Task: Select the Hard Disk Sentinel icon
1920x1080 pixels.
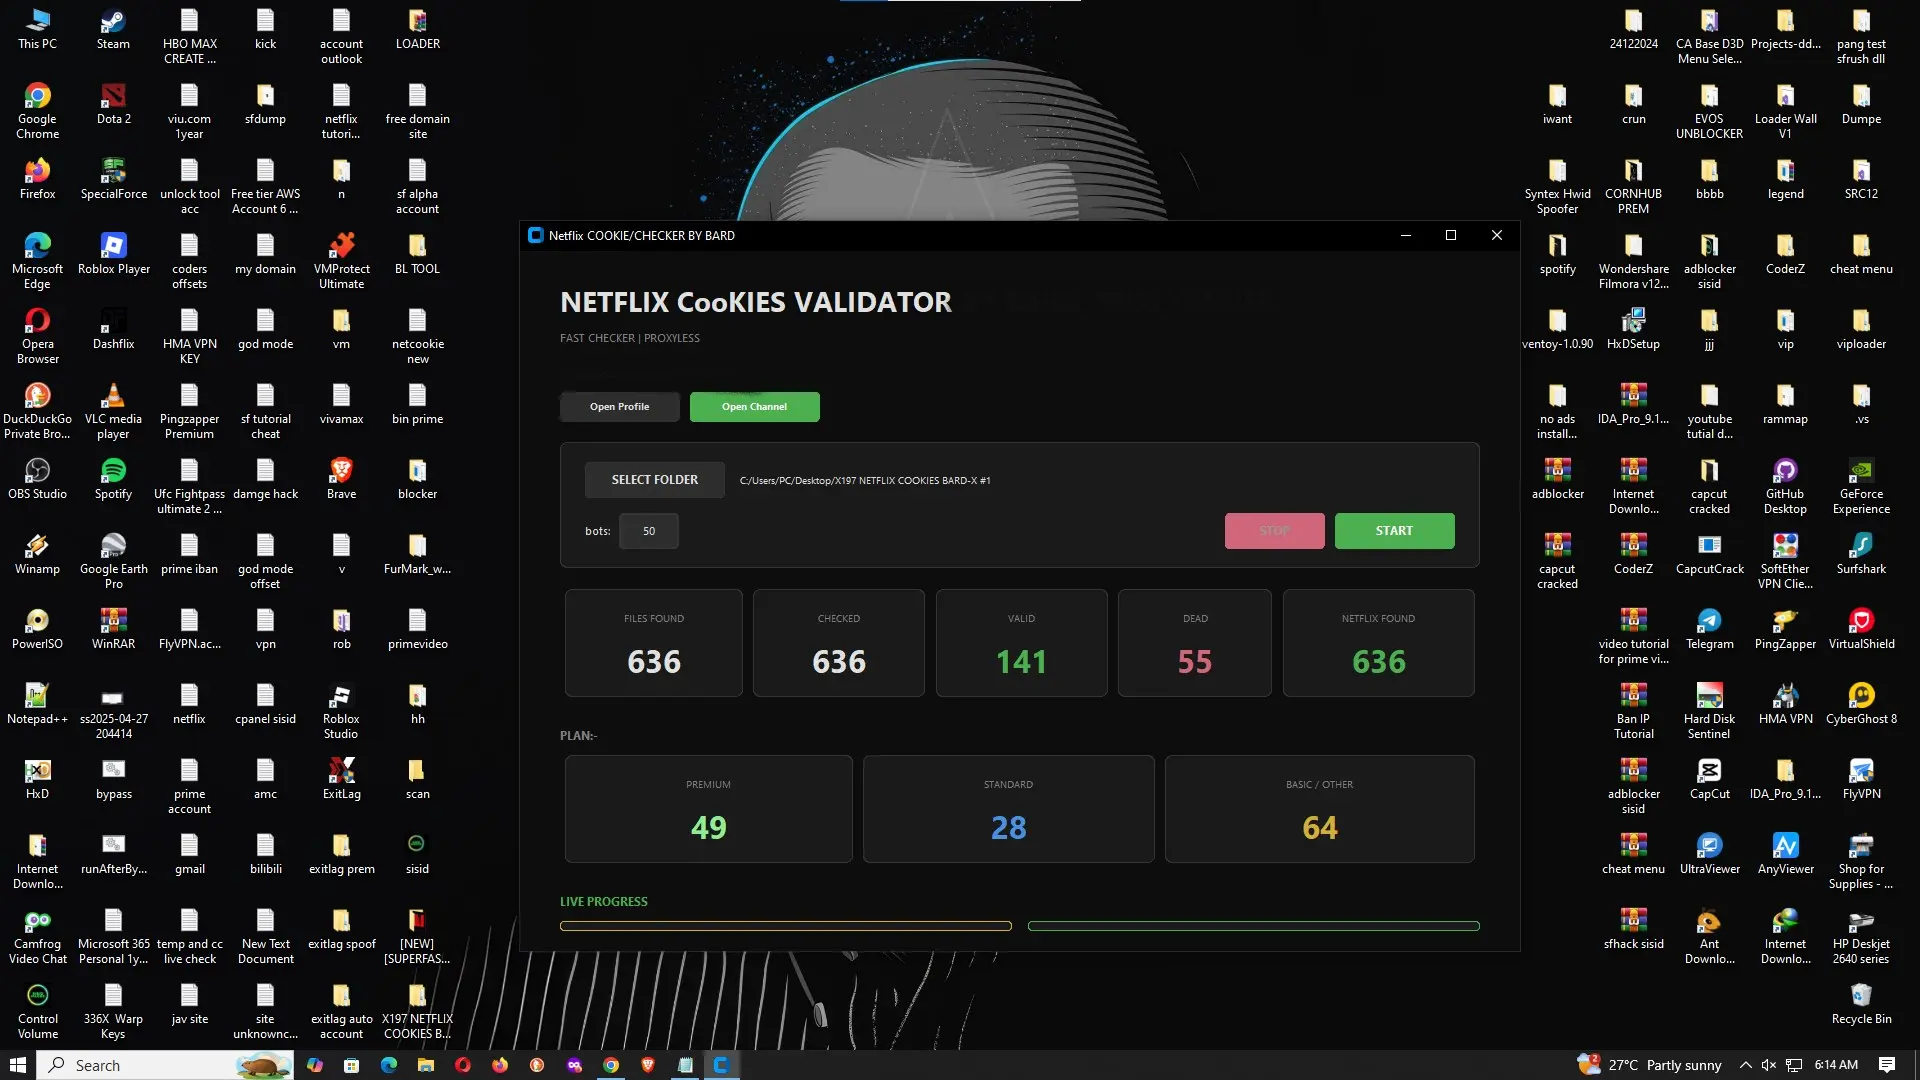Action: (x=1709, y=712)
